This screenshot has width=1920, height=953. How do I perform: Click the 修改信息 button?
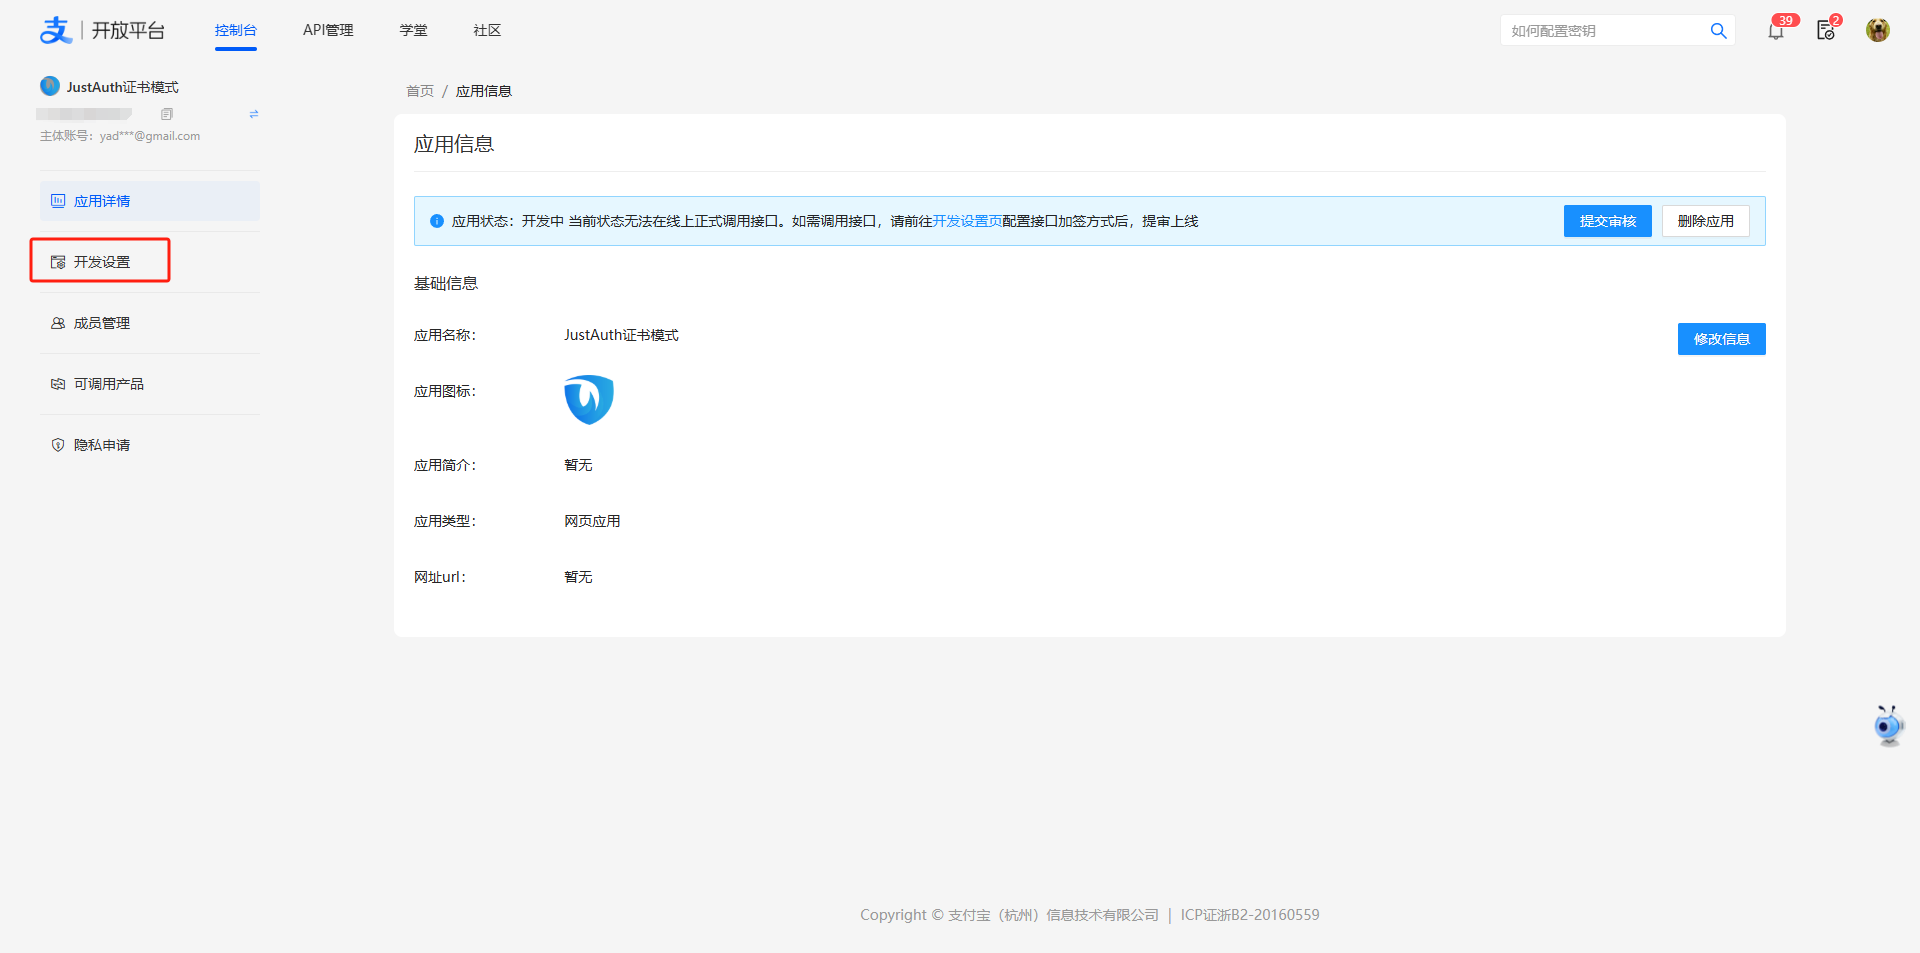click(1722, 339)
